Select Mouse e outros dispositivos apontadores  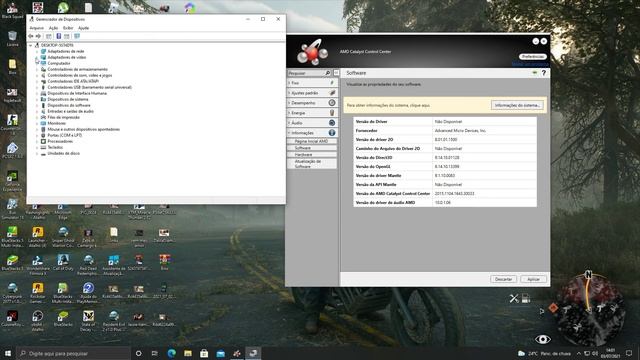coord(83,129)
